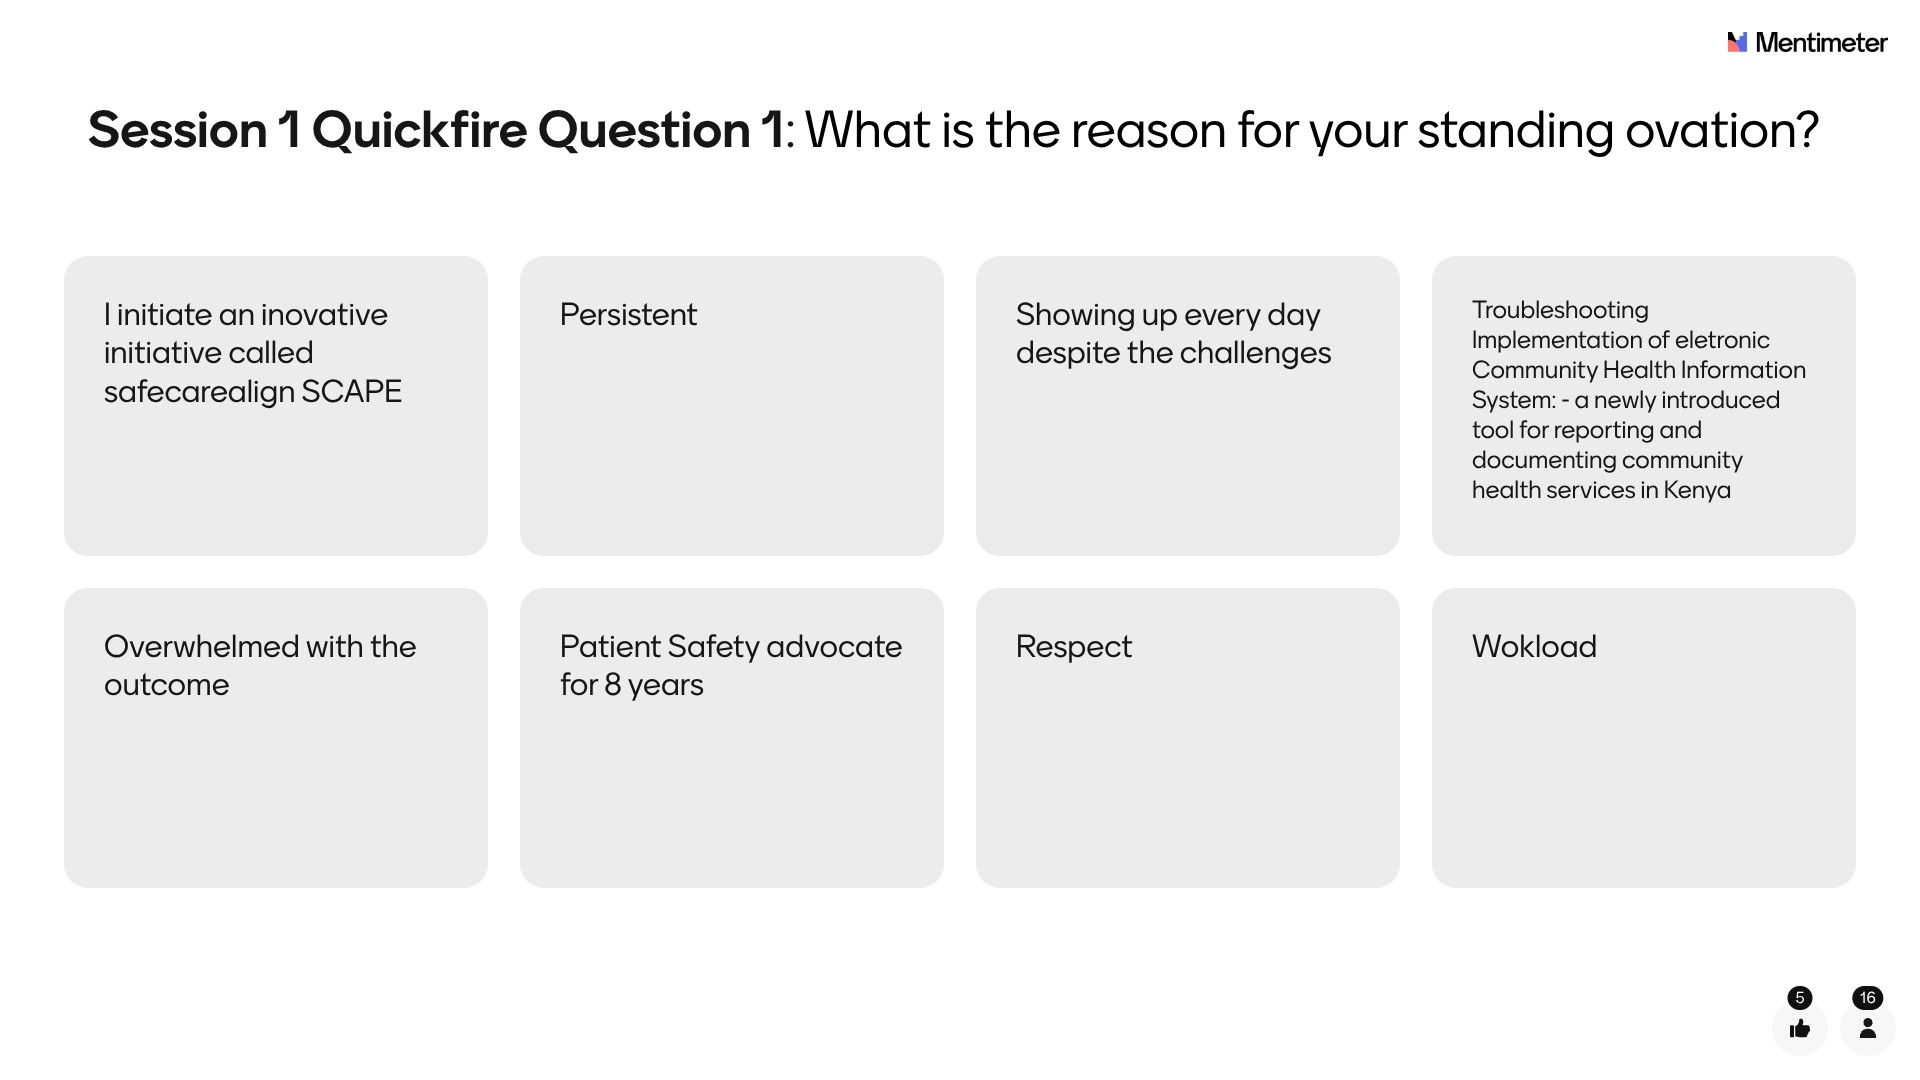Select the 'Persistent' response card
The width and height of the screenshot is (1920, 1080).
click(731, 405)
